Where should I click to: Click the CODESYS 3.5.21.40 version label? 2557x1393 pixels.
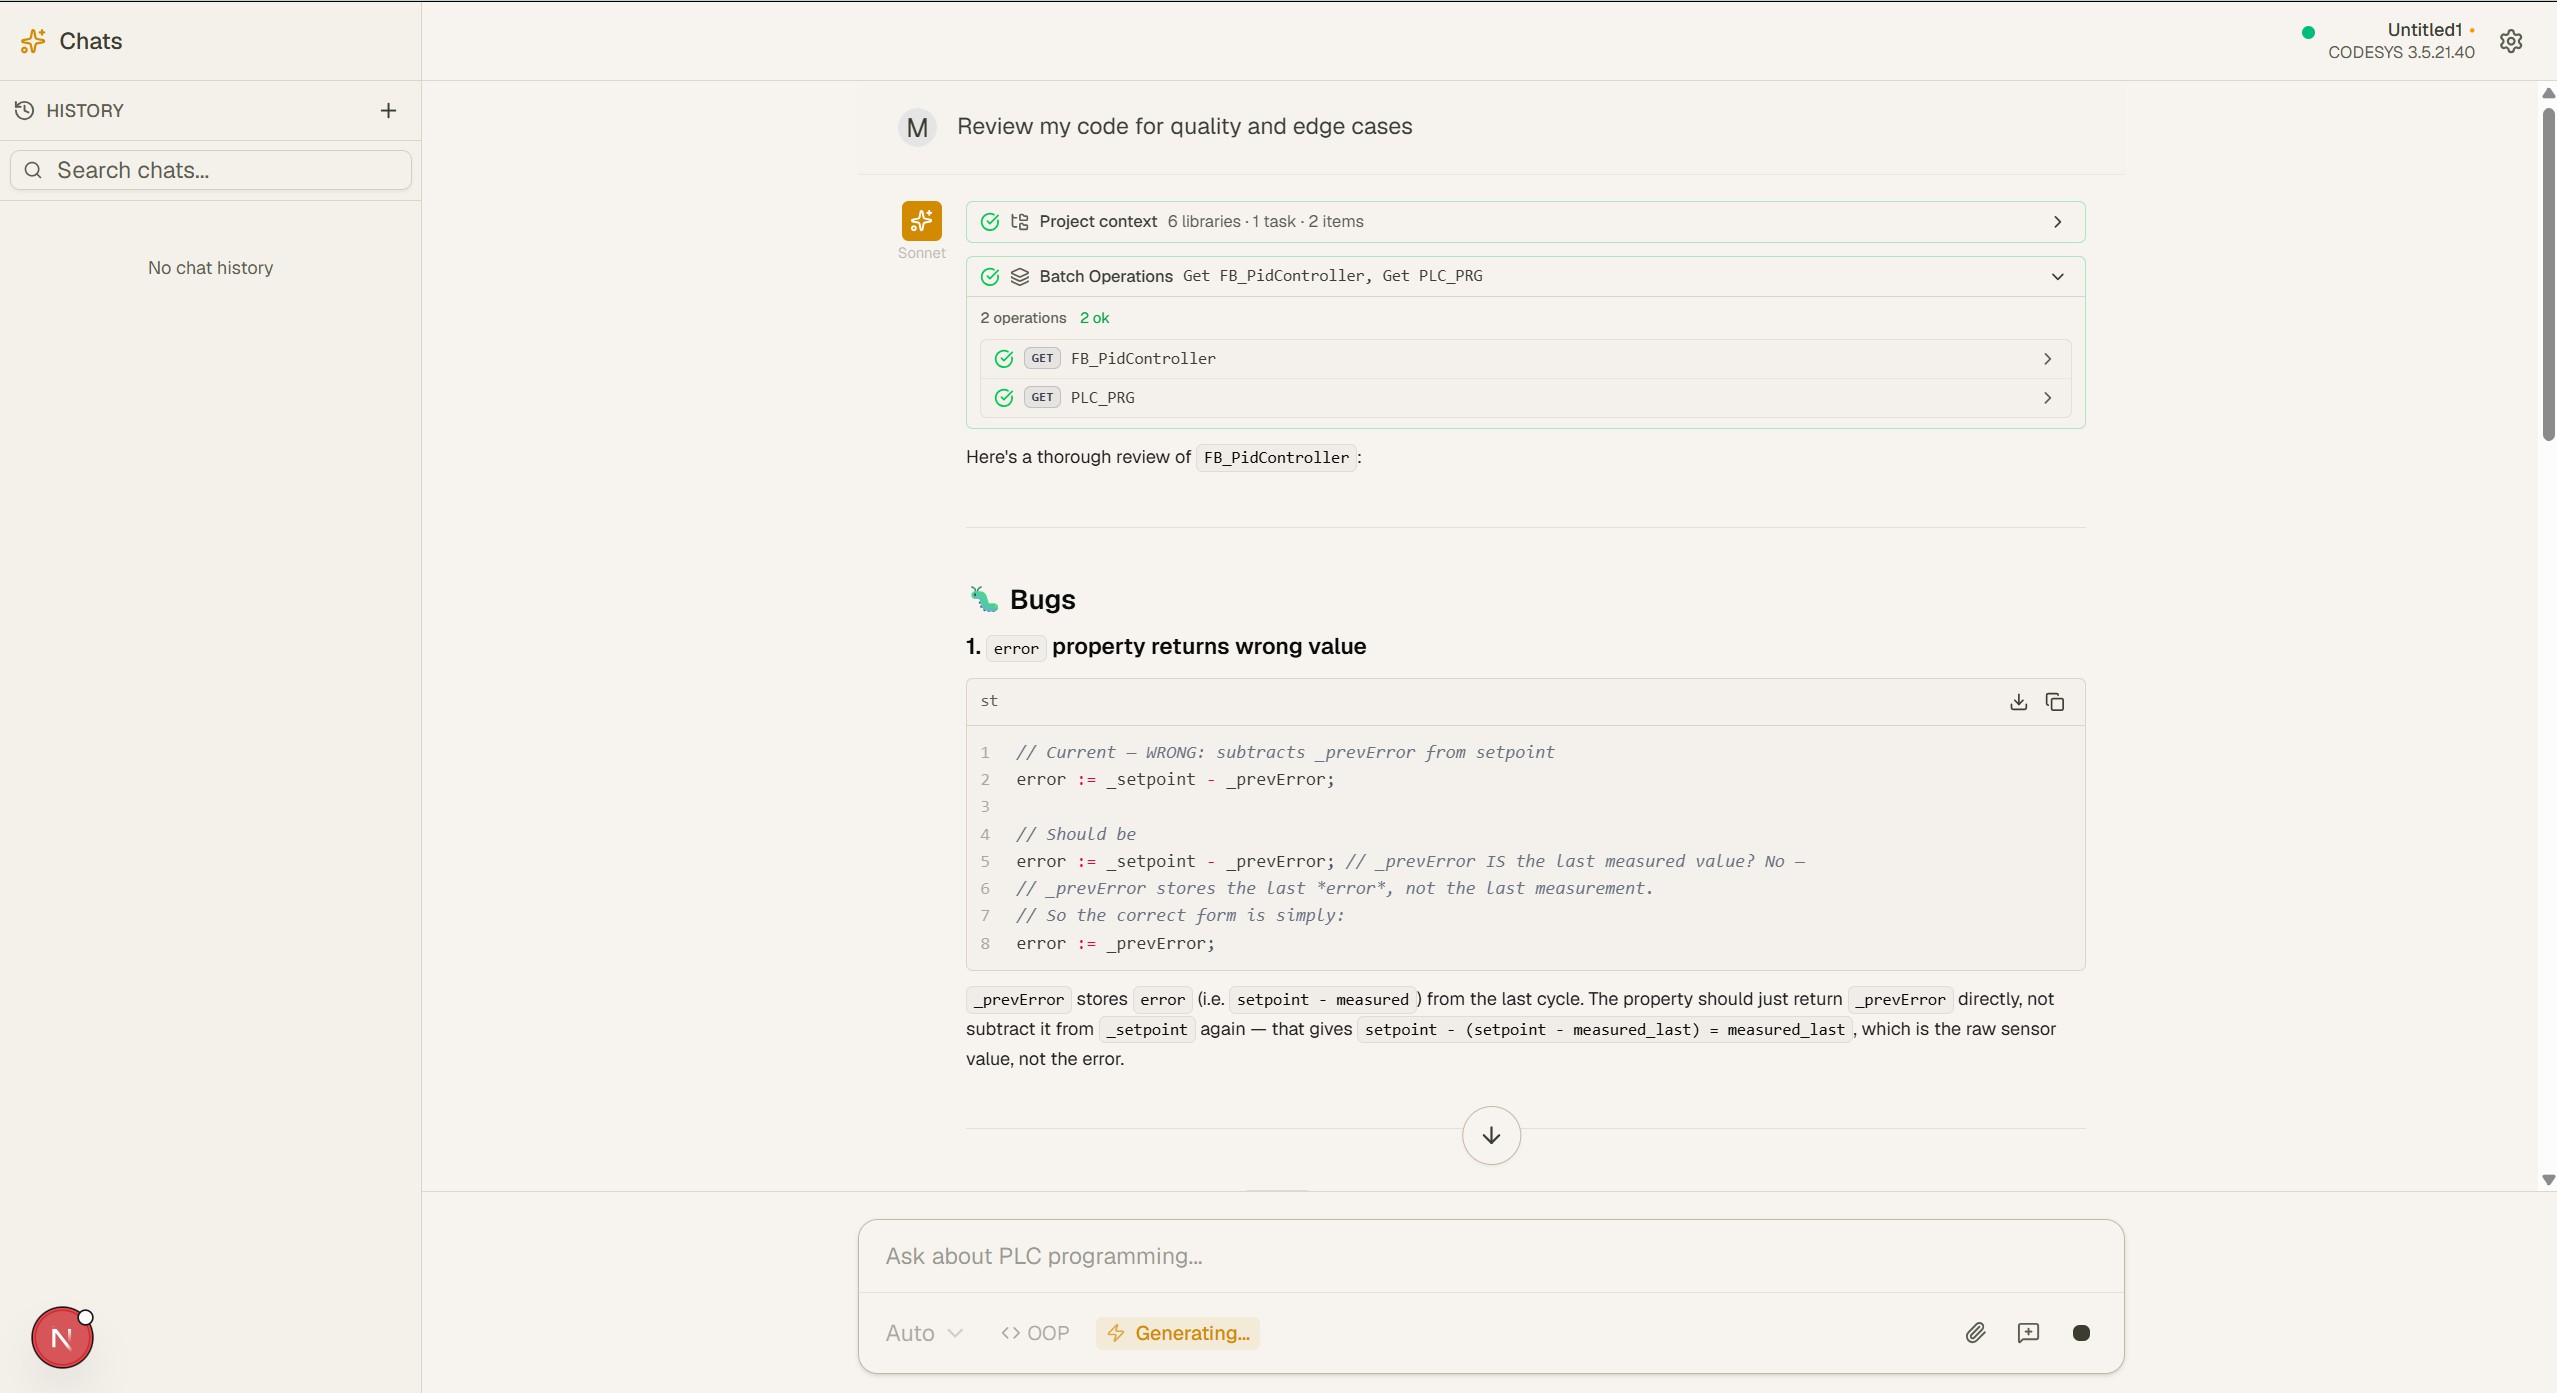[x=2401, y=52]
